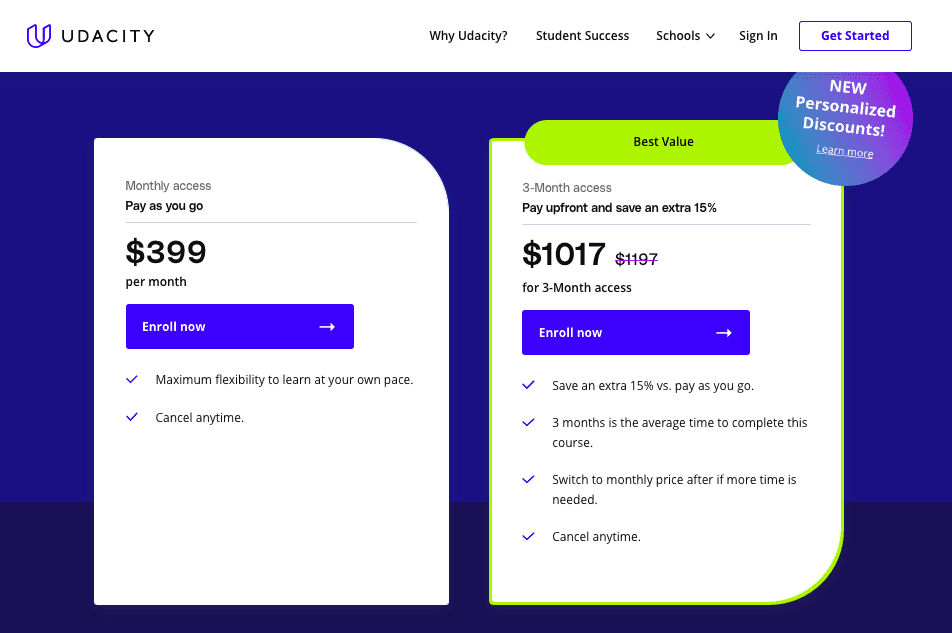Screen dimensions: 952x633
Task: Click the checkmark next to 'Maximum flexibility' text
Action: 131,379
